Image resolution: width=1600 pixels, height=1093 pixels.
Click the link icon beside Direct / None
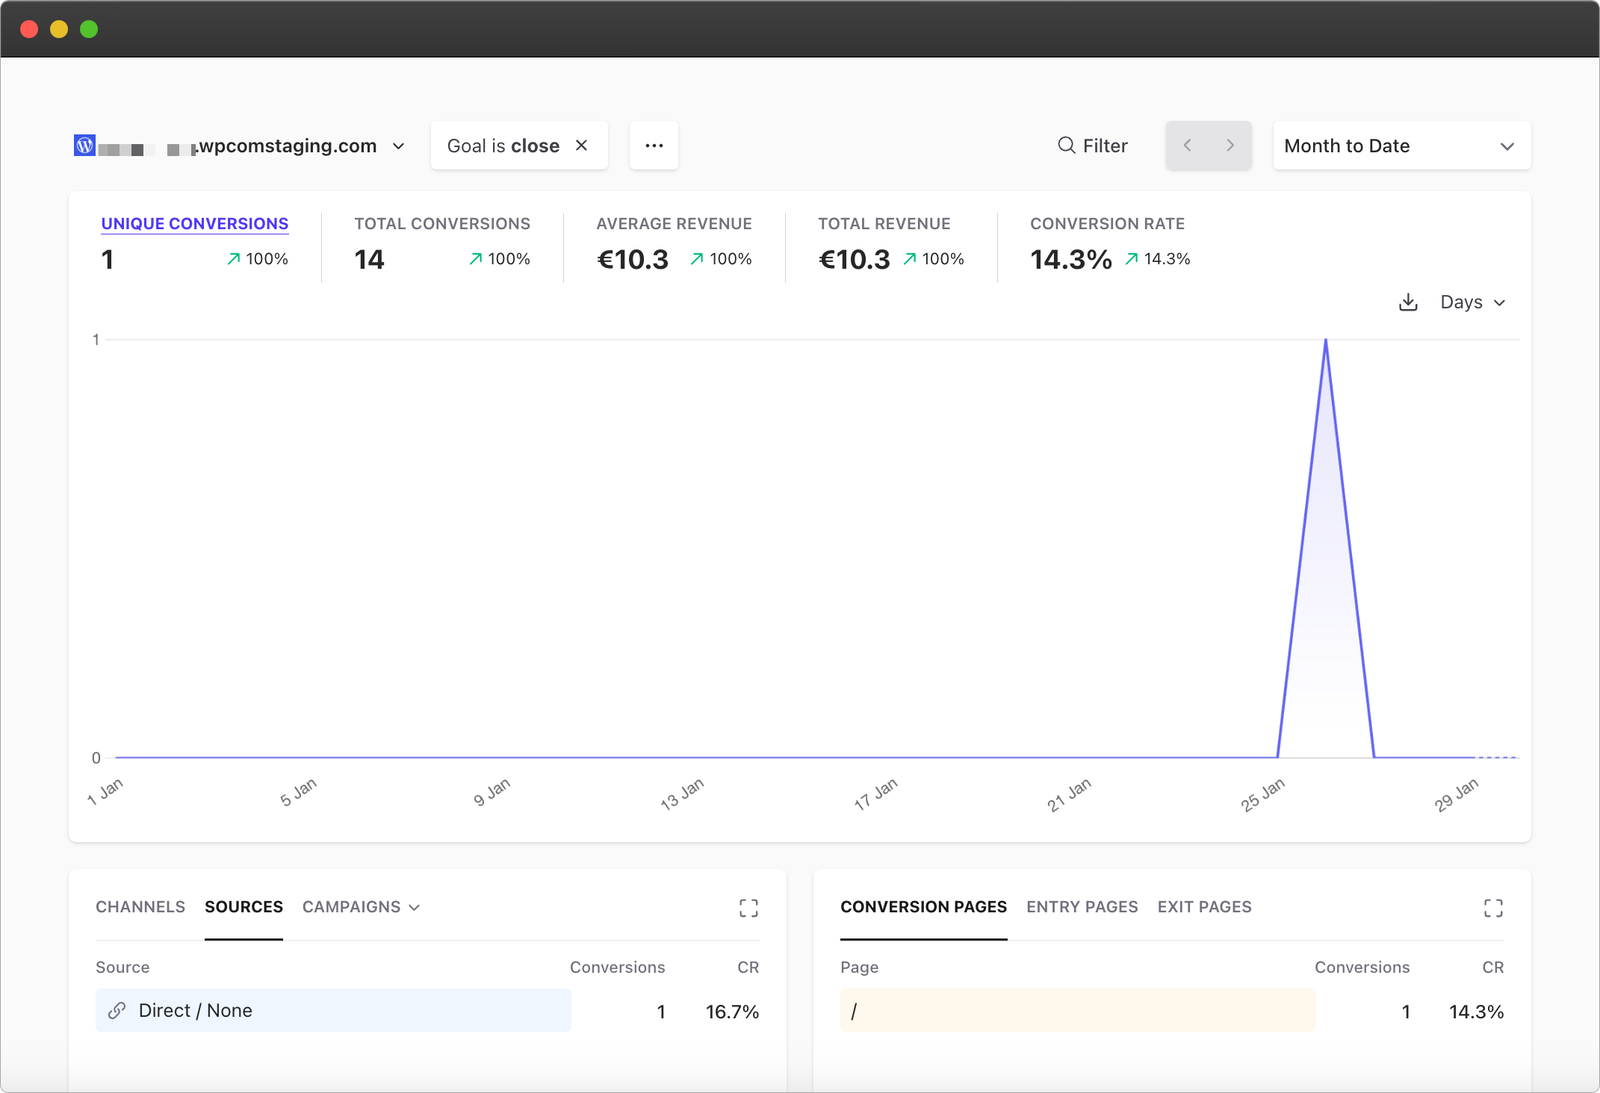click(119, 1010)
